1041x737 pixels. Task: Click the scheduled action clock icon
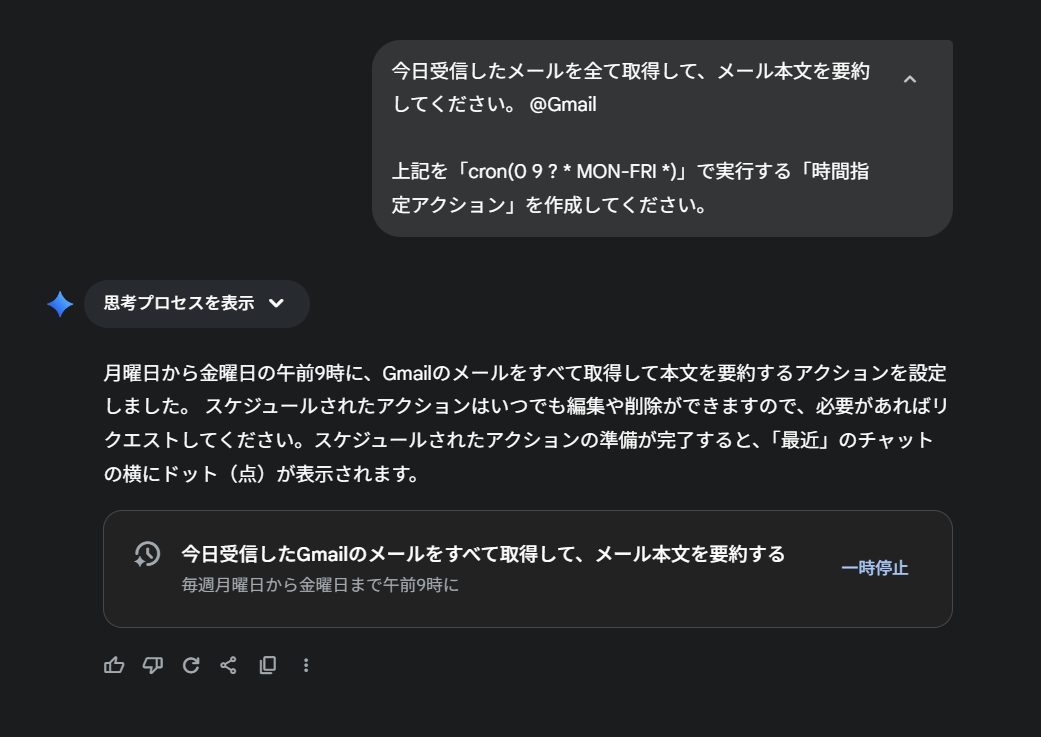point(147,555)
